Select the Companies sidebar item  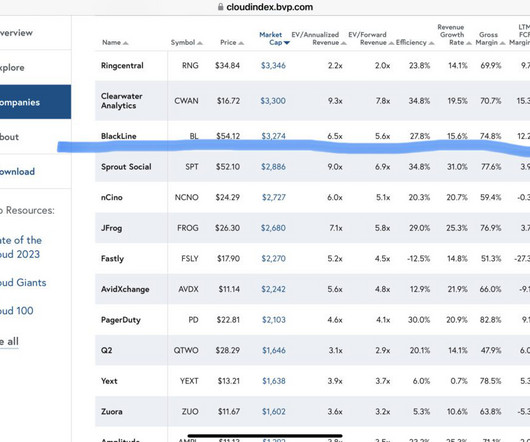(35, 102)
